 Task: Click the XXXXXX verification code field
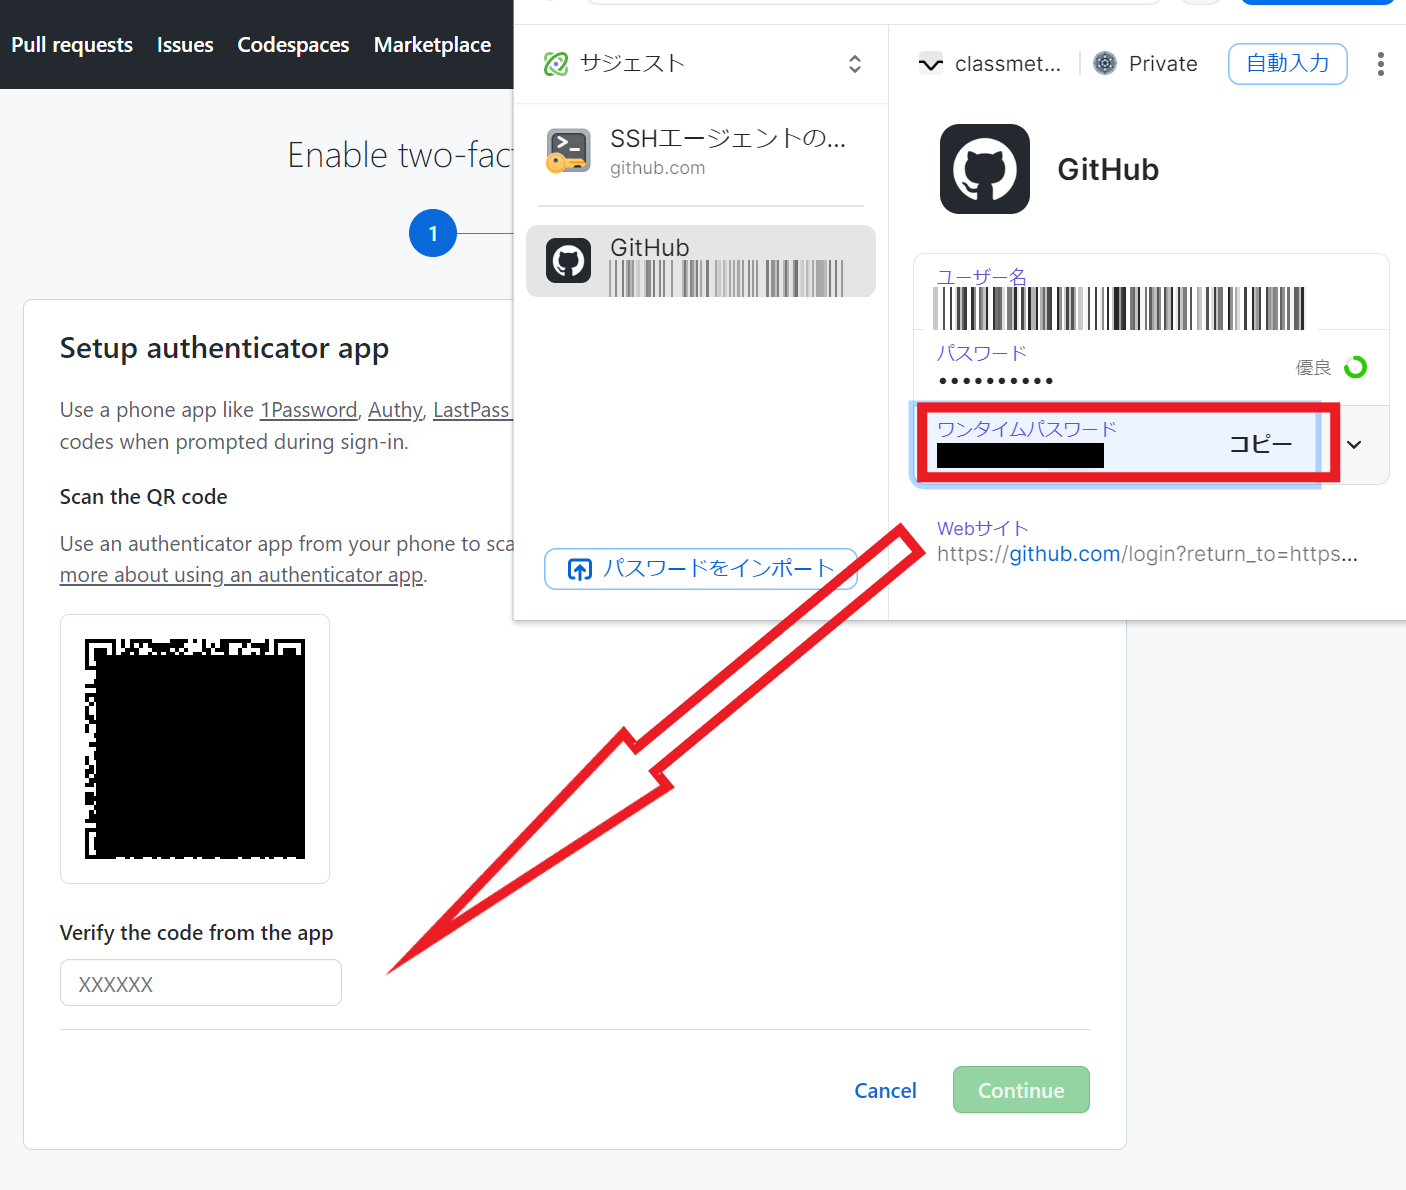[200, 983]
